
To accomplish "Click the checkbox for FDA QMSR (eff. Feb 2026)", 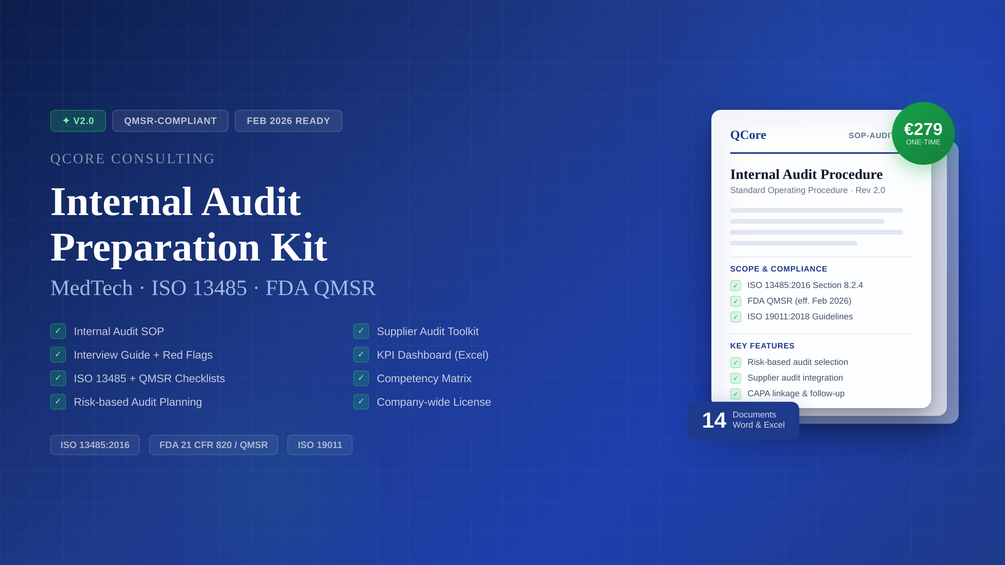I will (x=736, y=301).
